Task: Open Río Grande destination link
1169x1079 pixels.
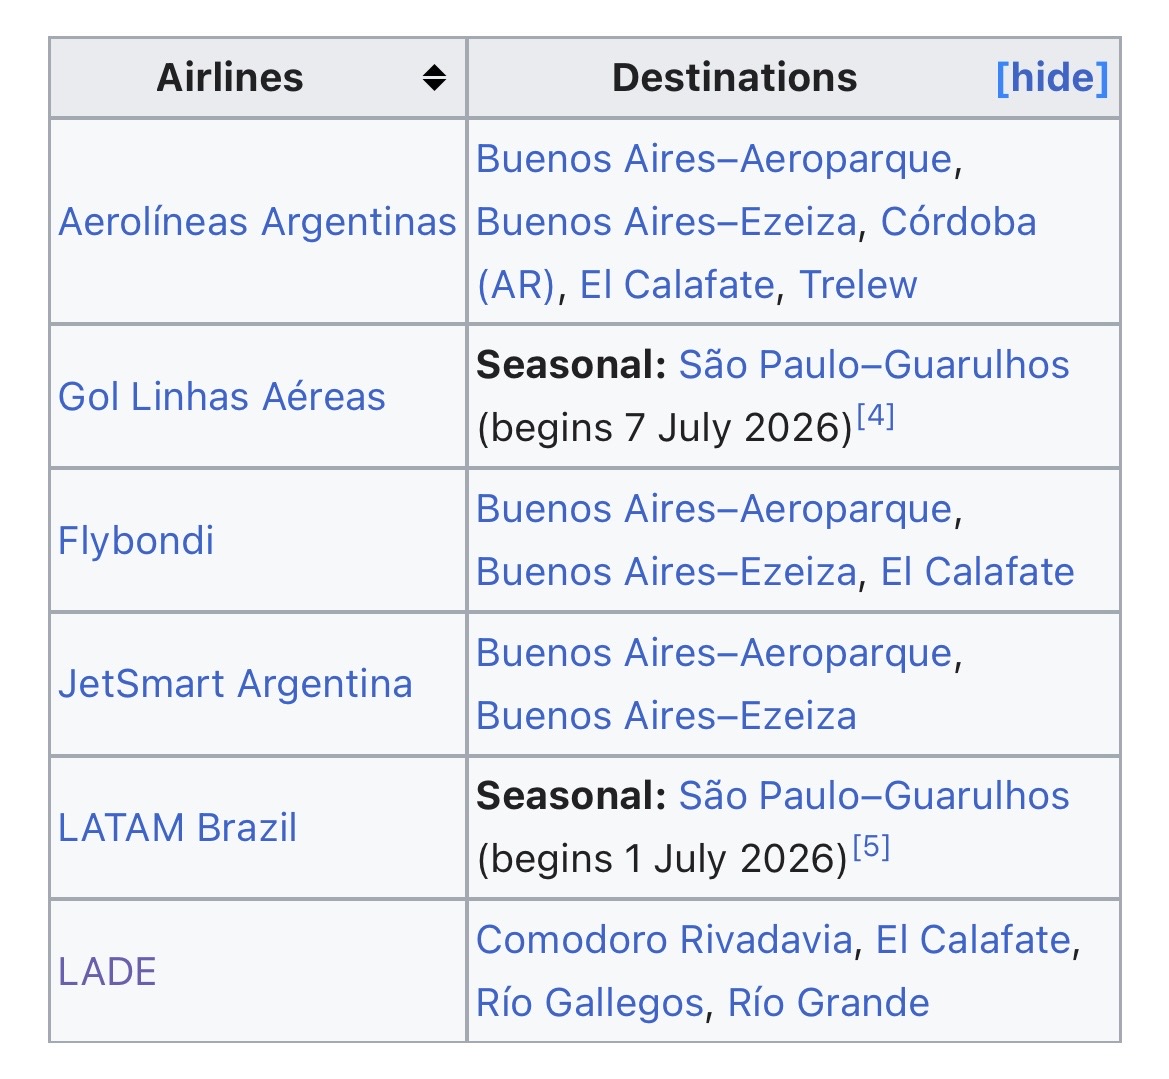Action: (x=829, y=1003)
